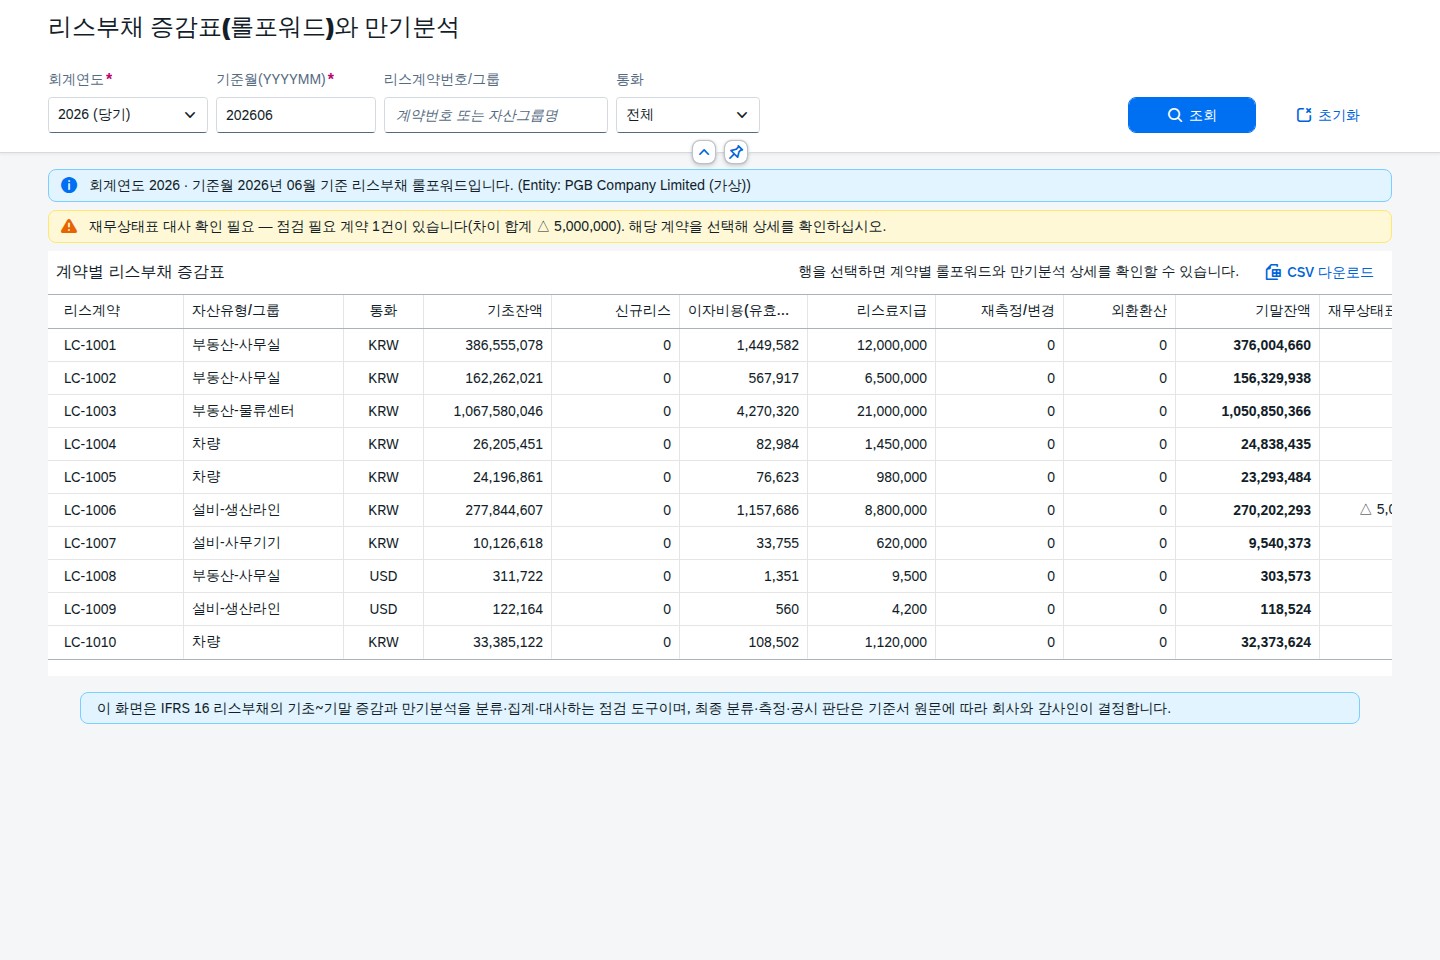Click the 신규리스 column header
This screenshot has width=1440, height=960.
616,311
